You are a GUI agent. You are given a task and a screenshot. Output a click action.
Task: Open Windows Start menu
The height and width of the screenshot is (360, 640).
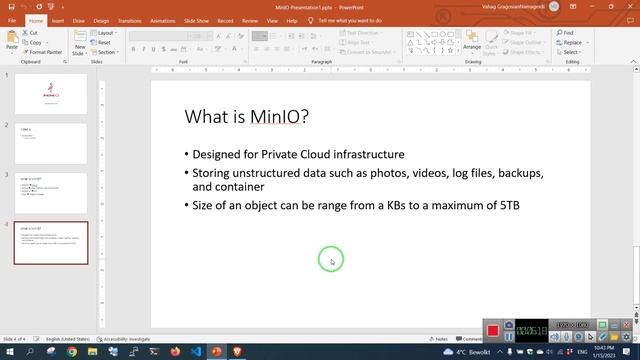click(9, 351)
